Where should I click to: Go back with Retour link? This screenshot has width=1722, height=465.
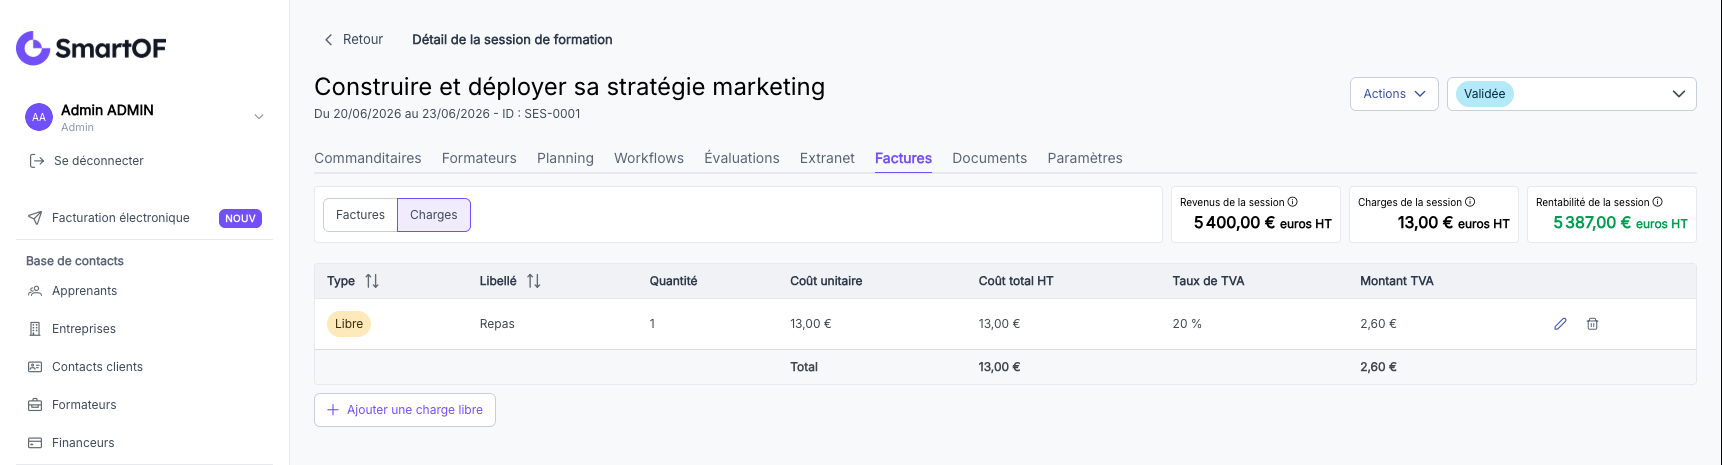click(363, 40)
